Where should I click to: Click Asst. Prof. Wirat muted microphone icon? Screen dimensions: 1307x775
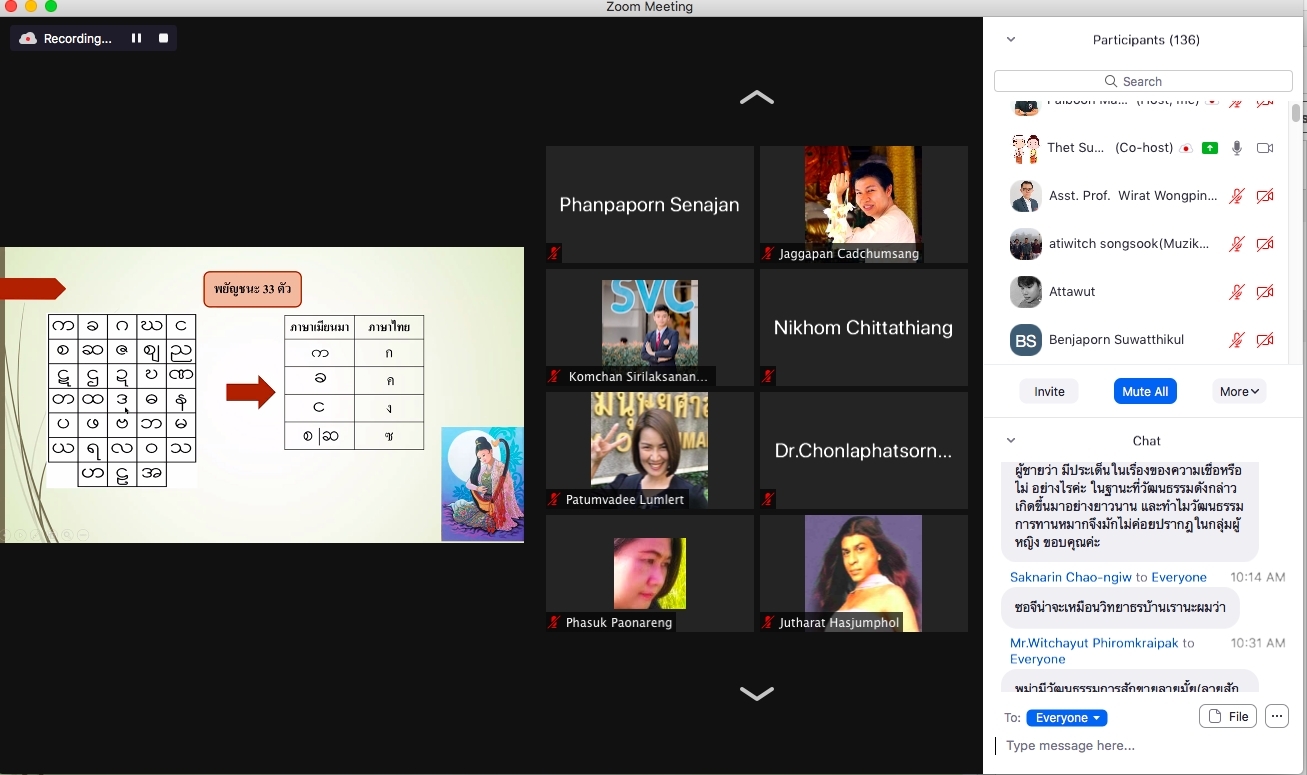1237,196
